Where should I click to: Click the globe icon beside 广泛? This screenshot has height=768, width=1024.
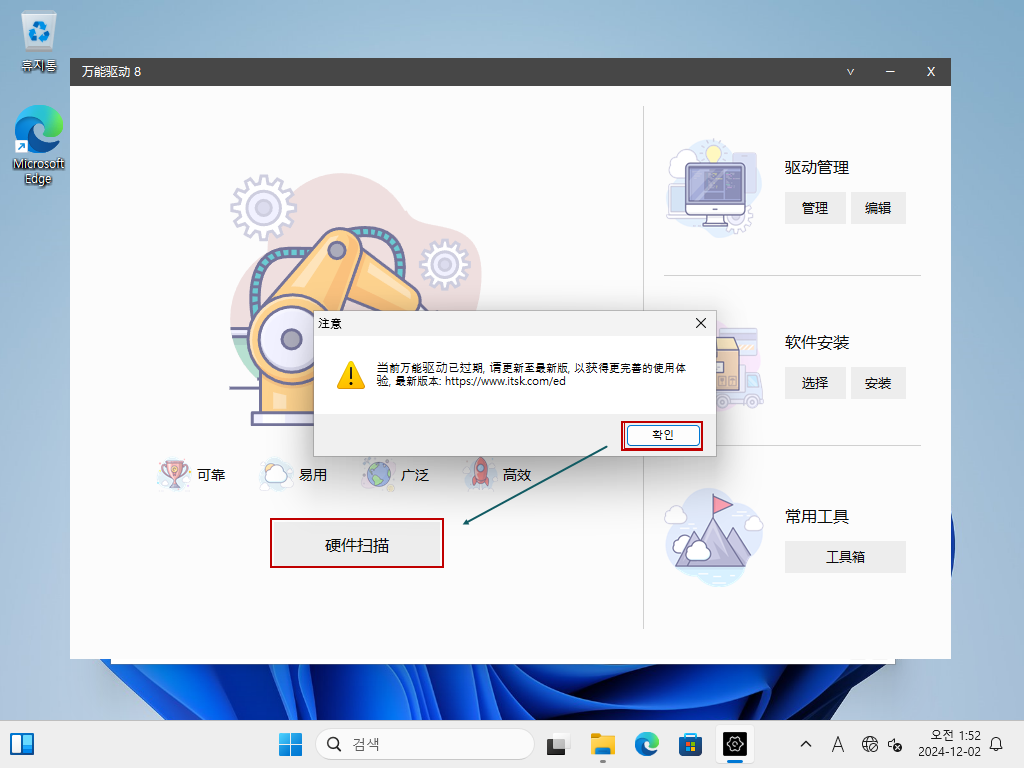(377, 474)
